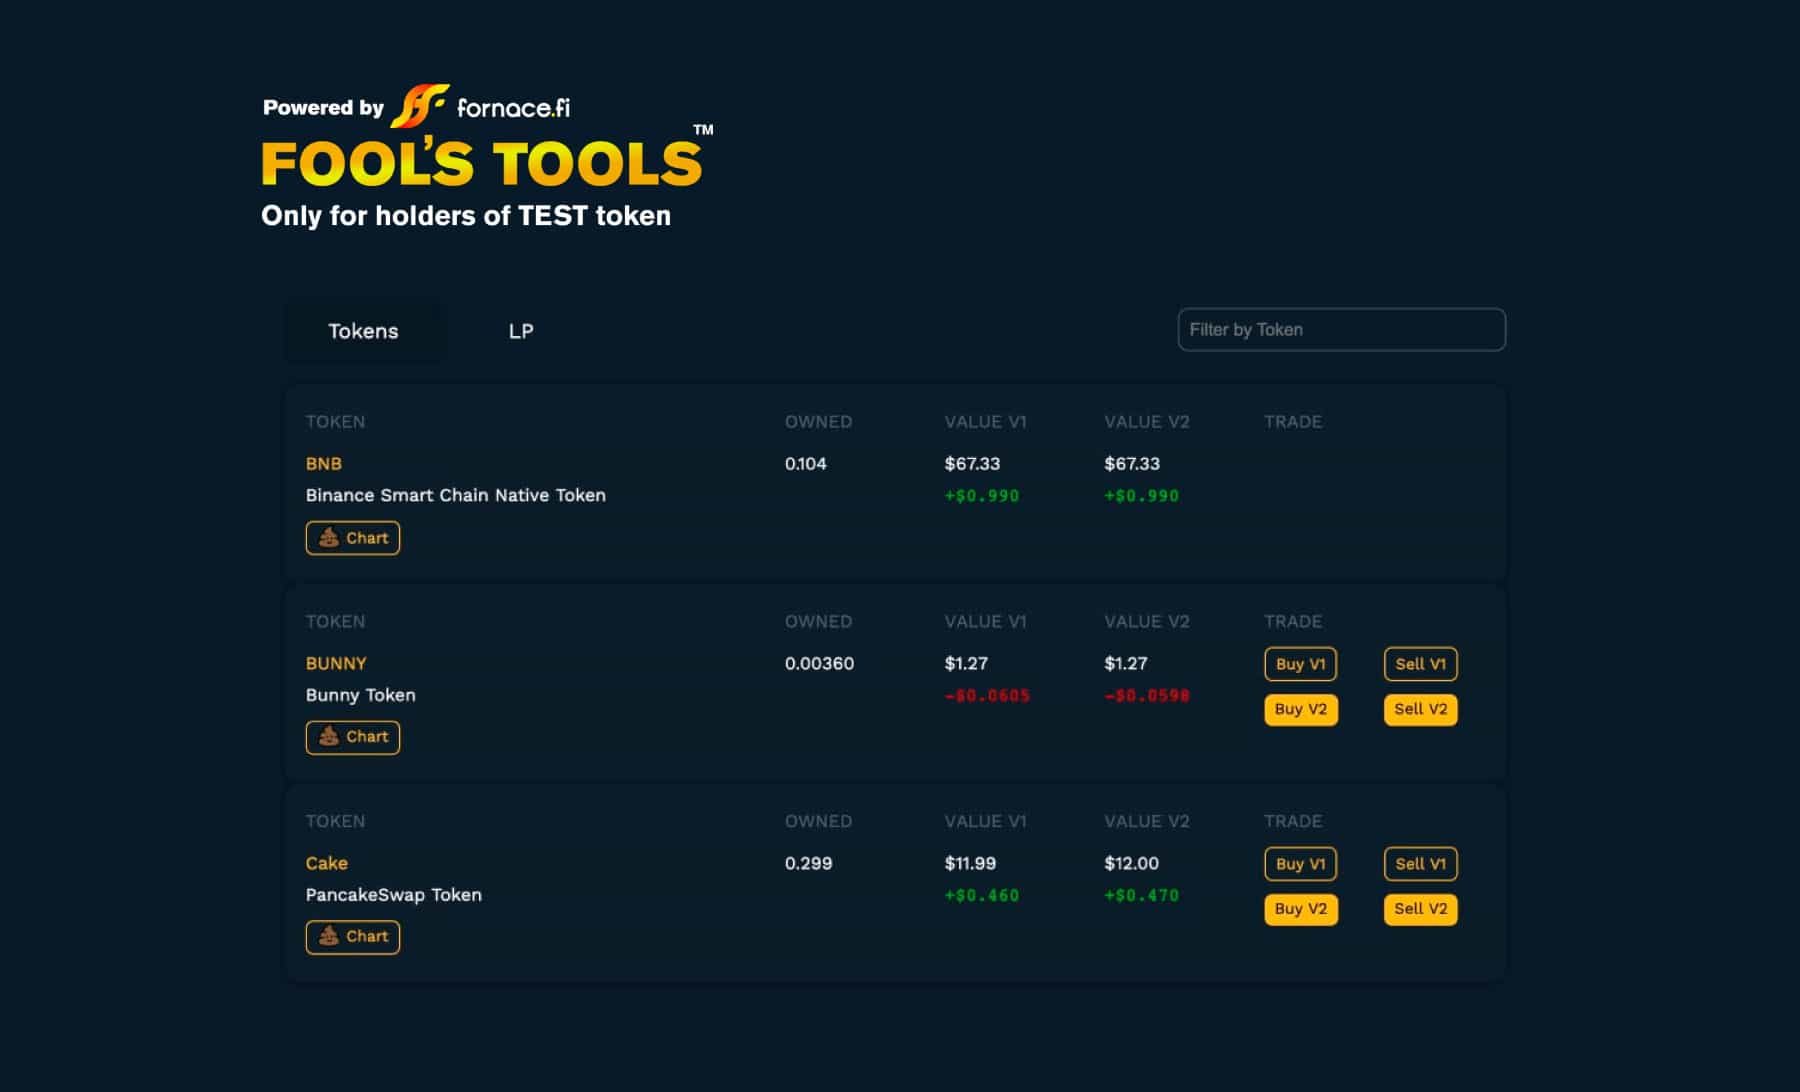1800x1092 pixels.
Task: Sell Cake on V2
Action: 1420,909
